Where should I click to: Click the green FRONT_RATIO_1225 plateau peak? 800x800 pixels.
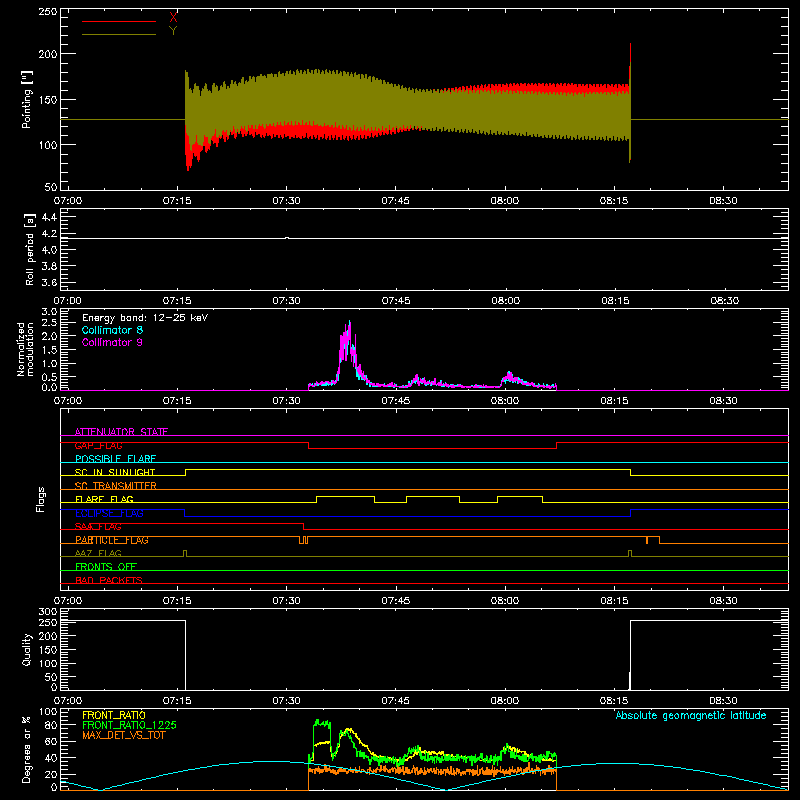tap(321, 722)
